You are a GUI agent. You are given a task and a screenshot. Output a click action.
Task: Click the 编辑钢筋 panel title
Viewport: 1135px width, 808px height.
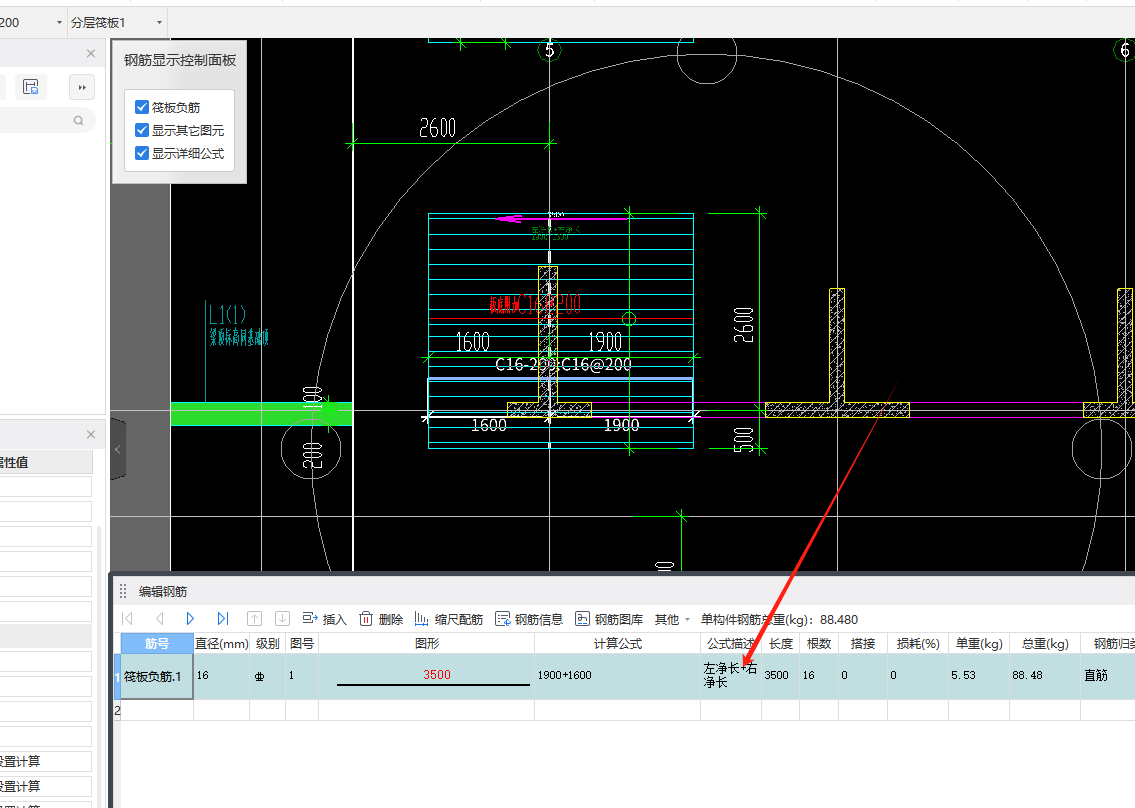(x=163, y=592)
